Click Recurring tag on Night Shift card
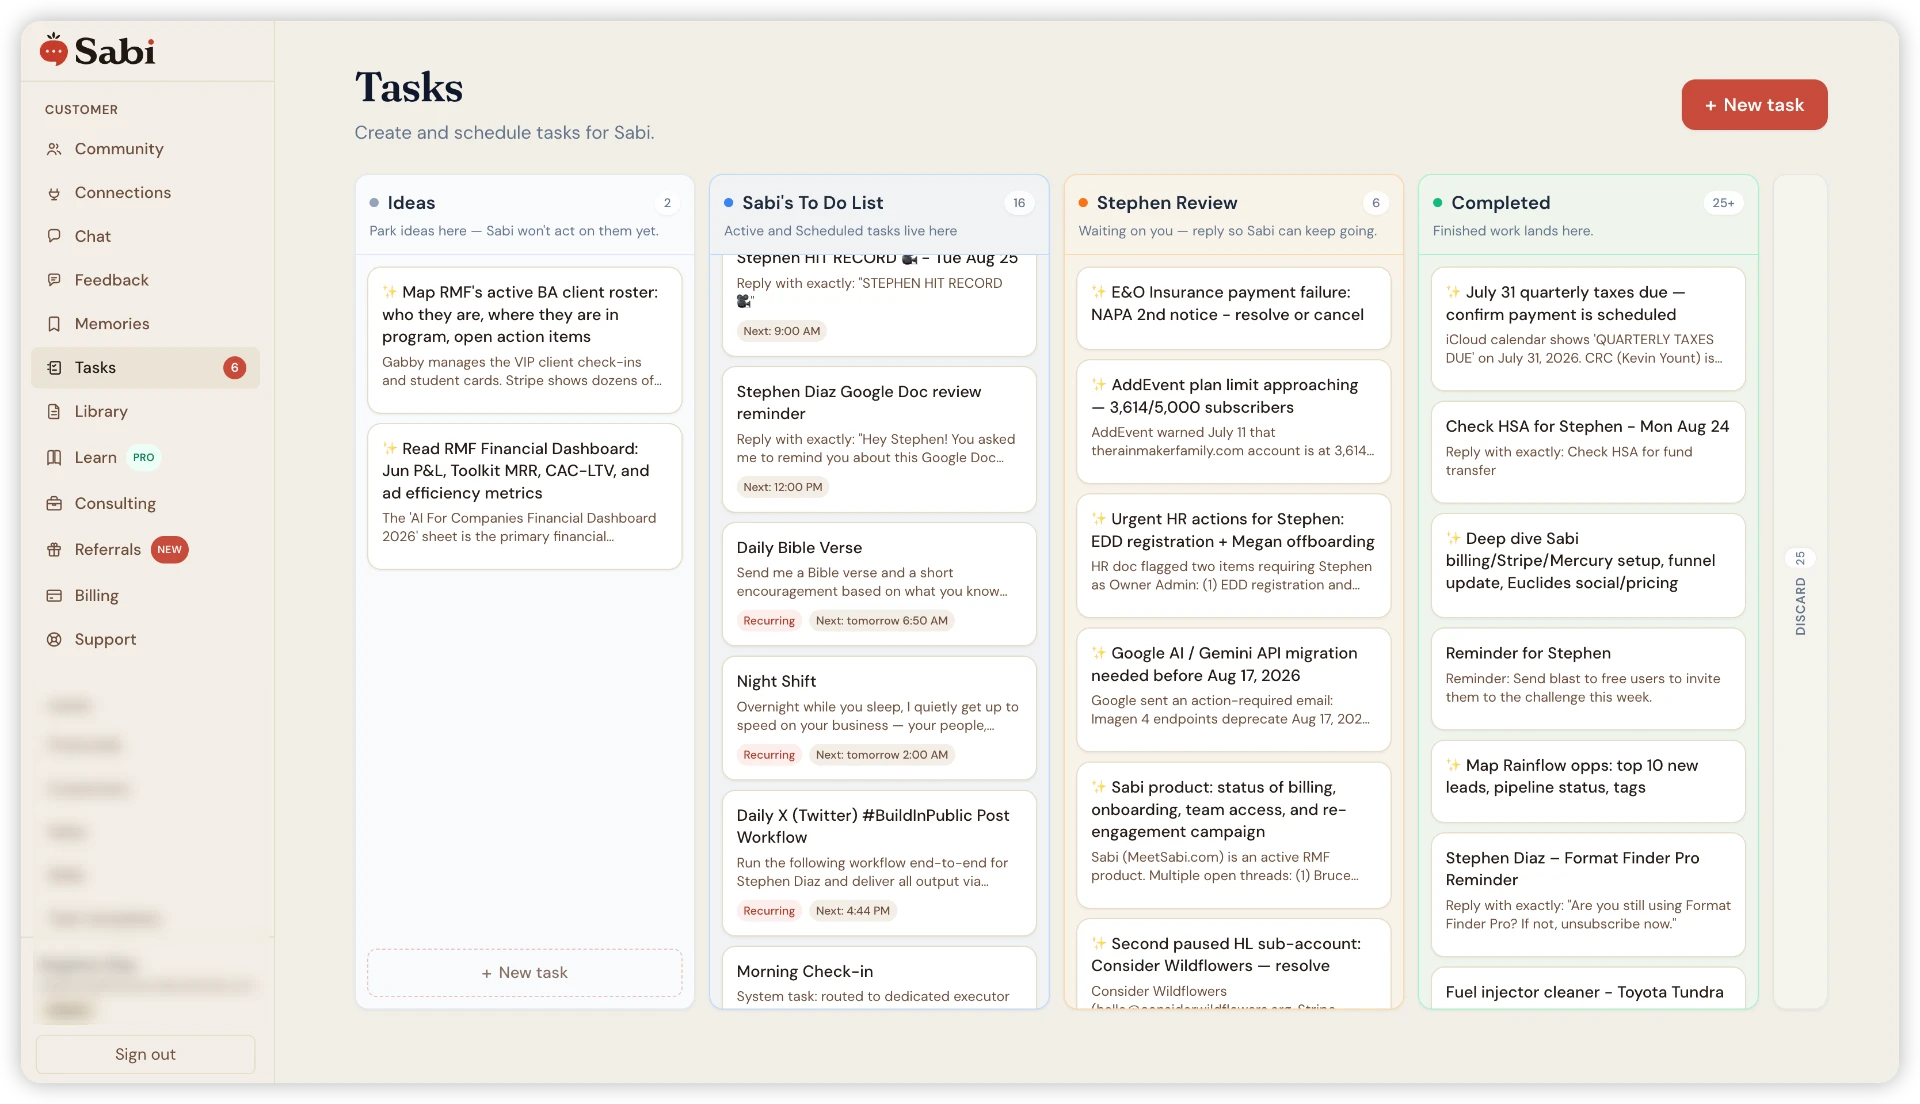The height and width of the screenshot is (1104, 1920). coord(769,755)
